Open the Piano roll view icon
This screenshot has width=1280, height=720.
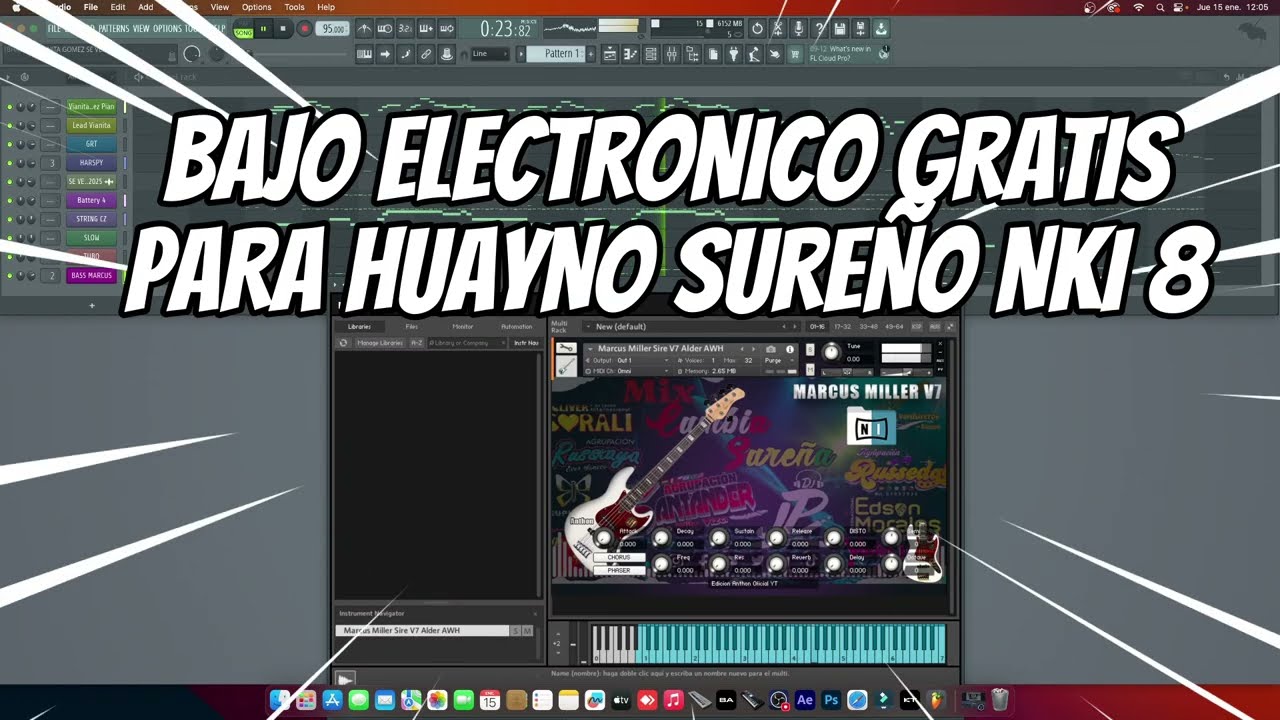click(x=630, y=54)
